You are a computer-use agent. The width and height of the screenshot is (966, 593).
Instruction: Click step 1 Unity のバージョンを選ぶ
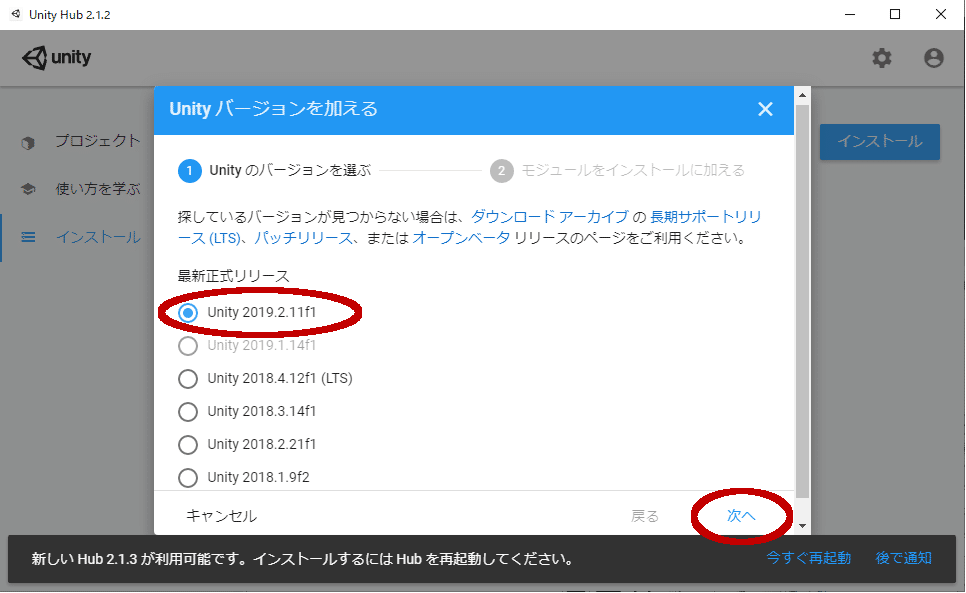275,171
